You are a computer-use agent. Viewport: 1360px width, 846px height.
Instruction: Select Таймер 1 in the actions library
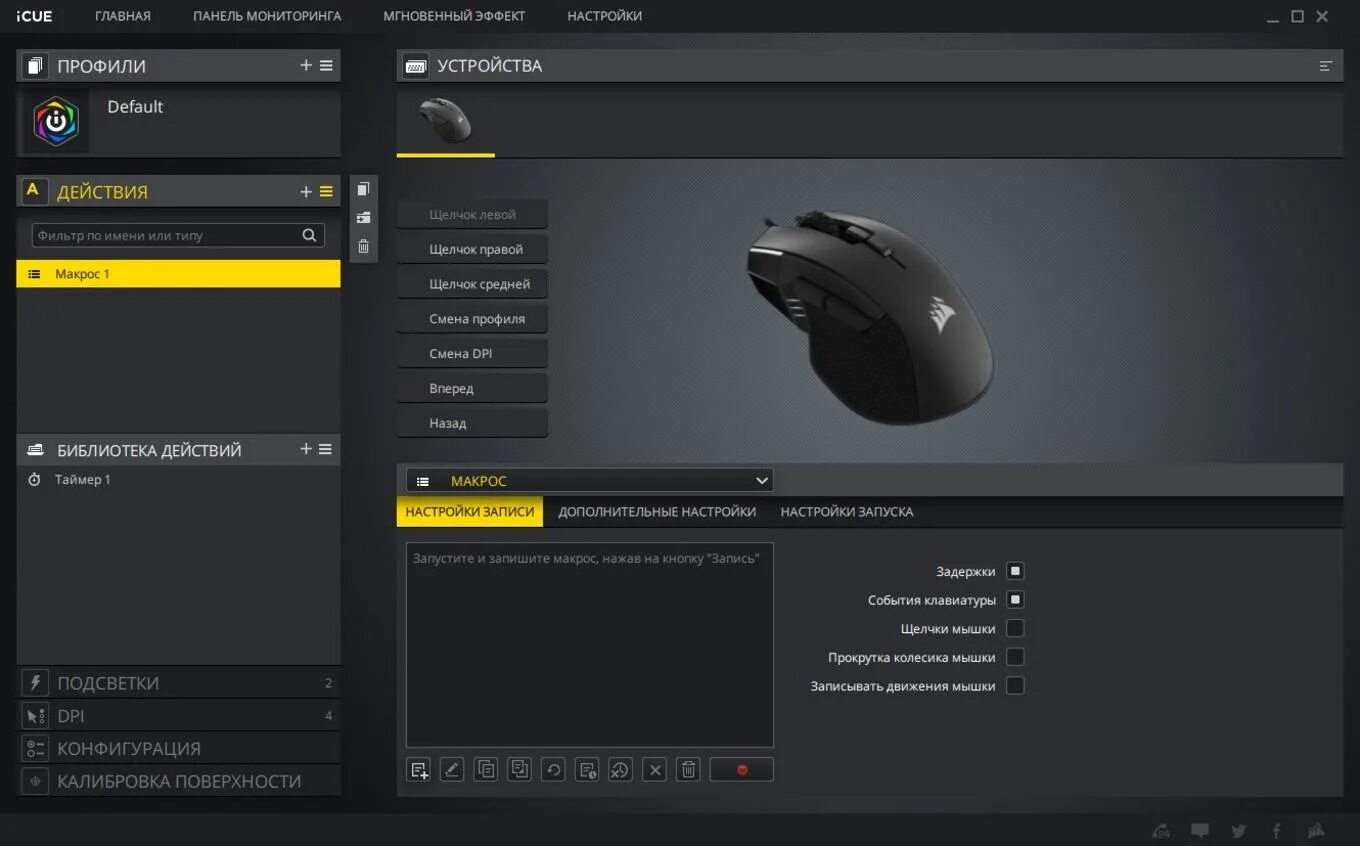click(178, 480)
